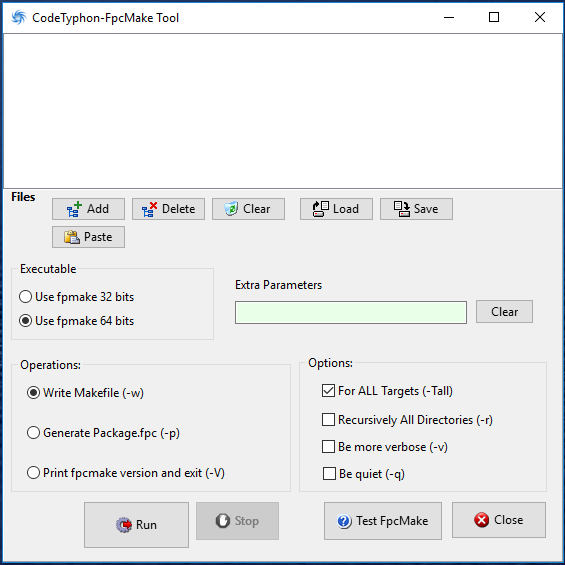Click the Add files icon button

coord(88,209)
